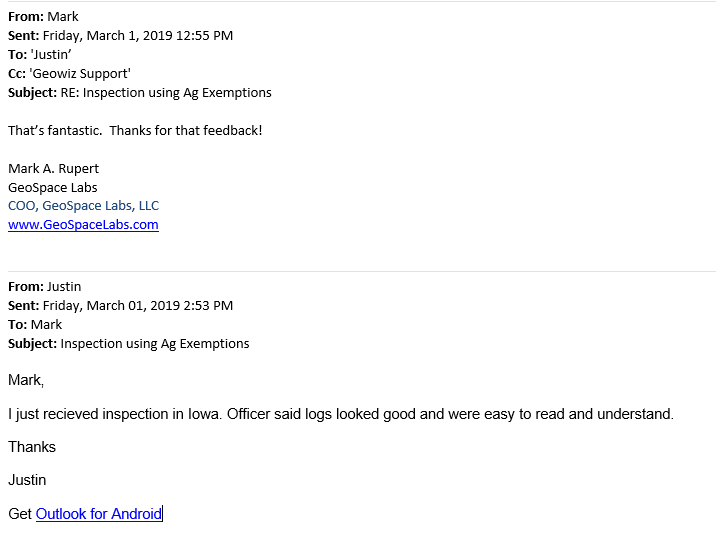Click the 'Thanks' closing line

click(32, 447)
